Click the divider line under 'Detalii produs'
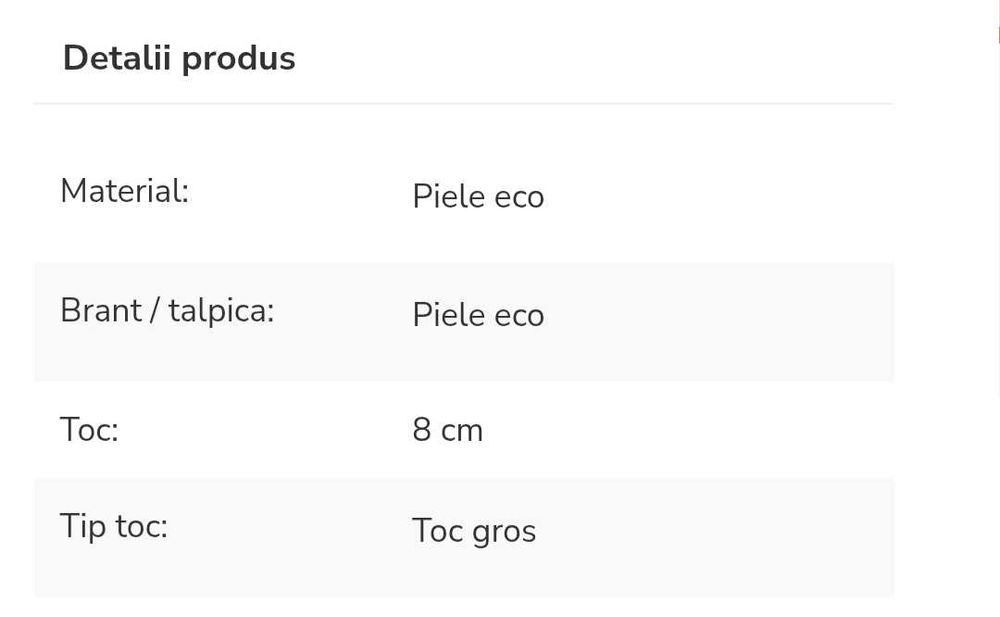1000x617 pixels. [463, 103]
